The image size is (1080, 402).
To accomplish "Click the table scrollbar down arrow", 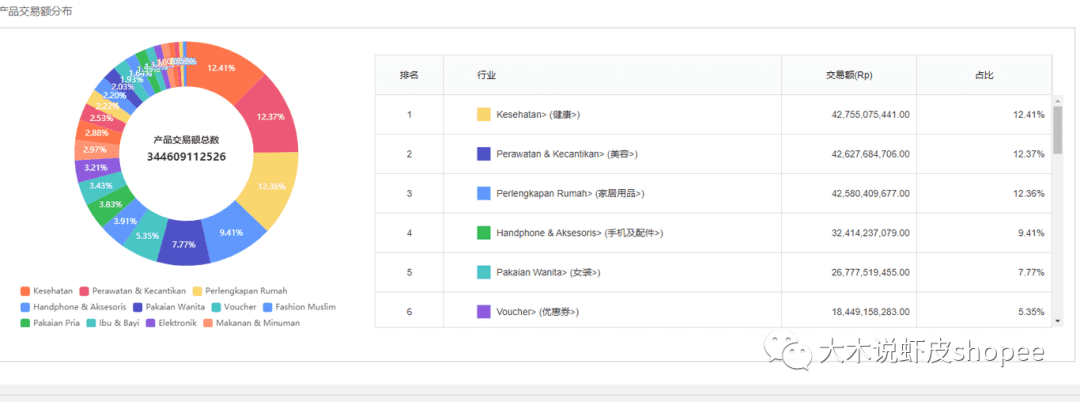I will tap(1058, 321).
